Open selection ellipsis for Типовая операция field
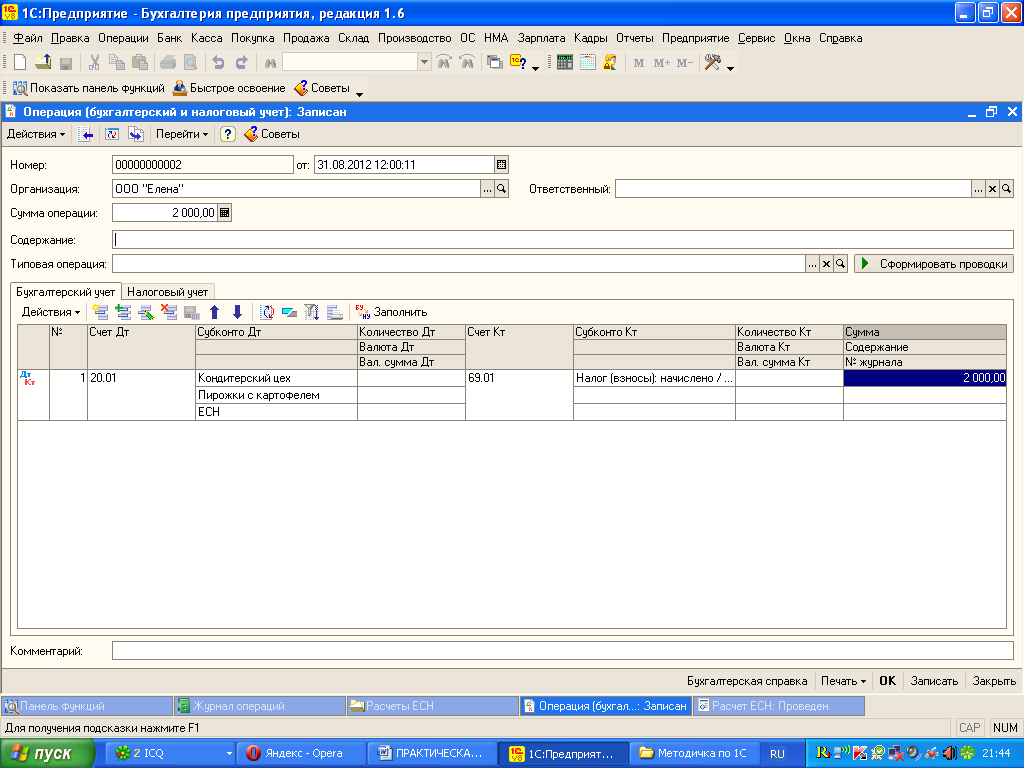The height and width of the screenshot is (768, 1024). [x=812, y=264]
